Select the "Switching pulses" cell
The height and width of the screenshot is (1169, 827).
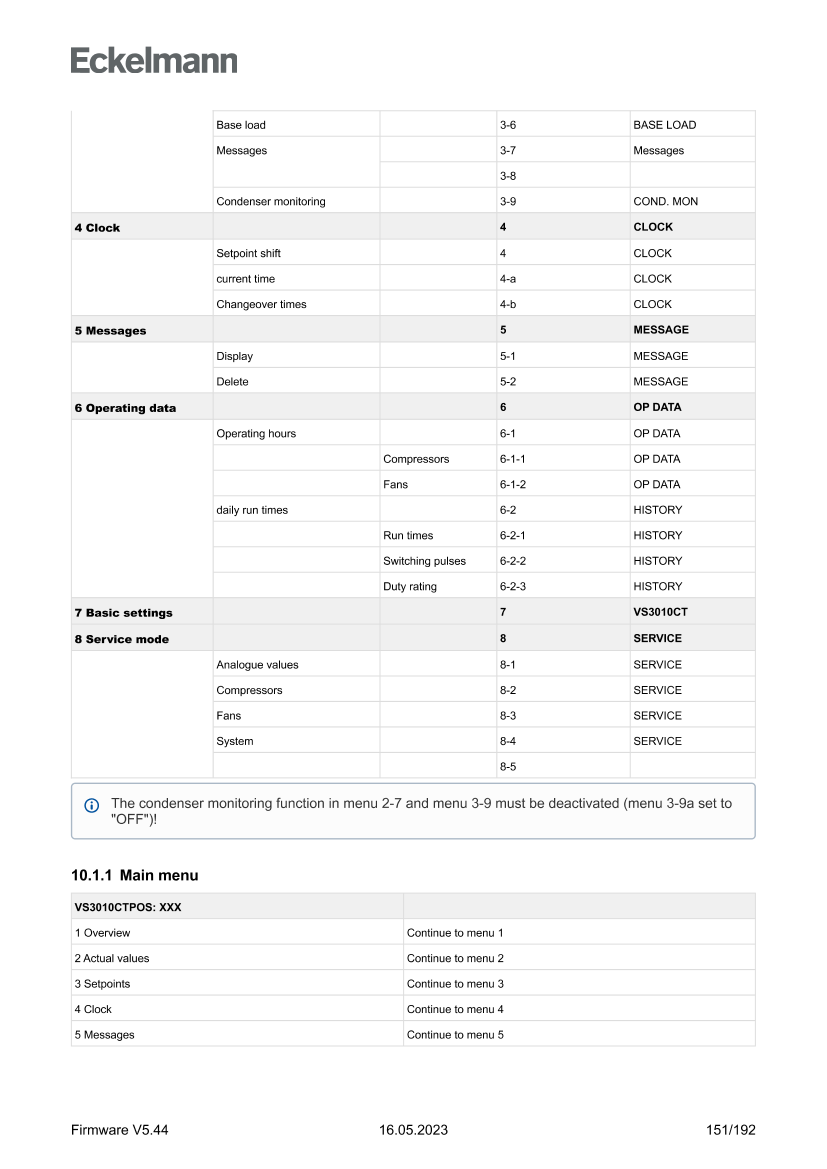click(x=424, y=561)
